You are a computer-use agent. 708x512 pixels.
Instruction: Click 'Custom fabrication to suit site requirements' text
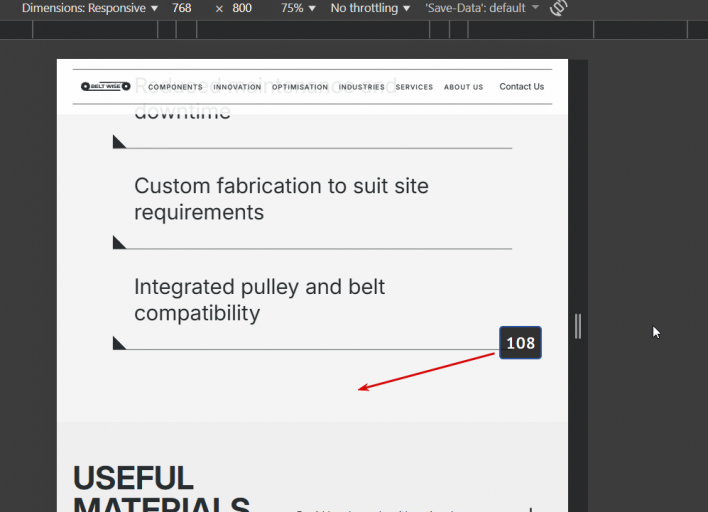[x=281, y=199]
